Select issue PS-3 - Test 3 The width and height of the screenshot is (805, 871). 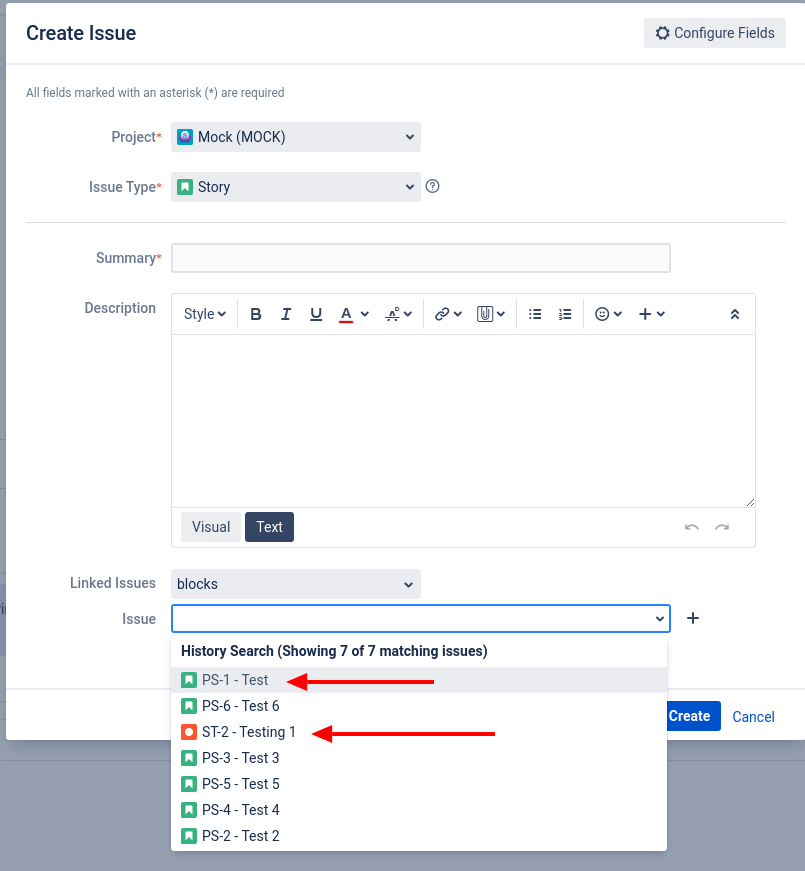419,758
